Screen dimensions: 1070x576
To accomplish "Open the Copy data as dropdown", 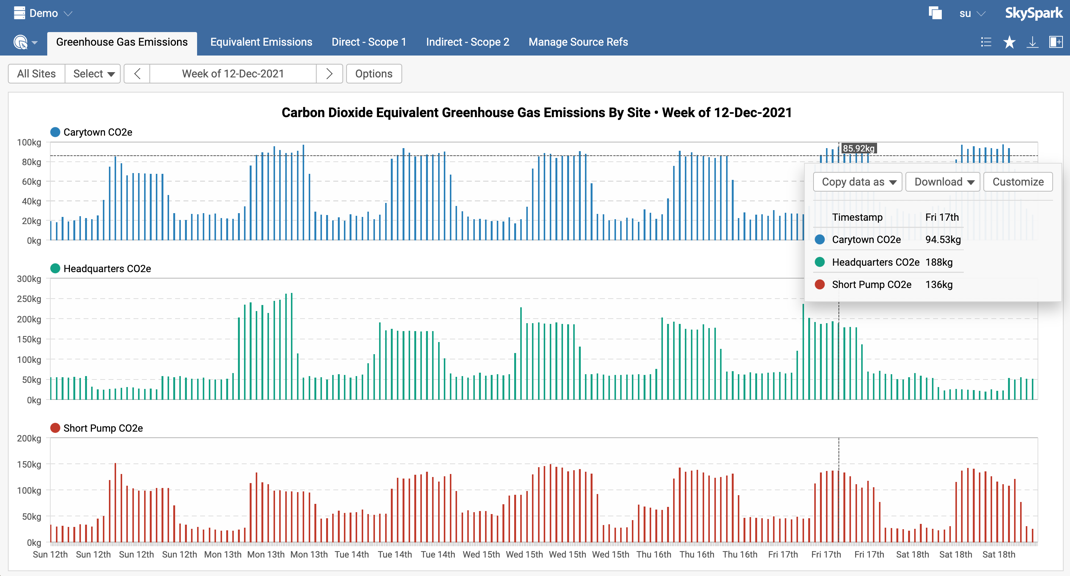I will point(858,182).
